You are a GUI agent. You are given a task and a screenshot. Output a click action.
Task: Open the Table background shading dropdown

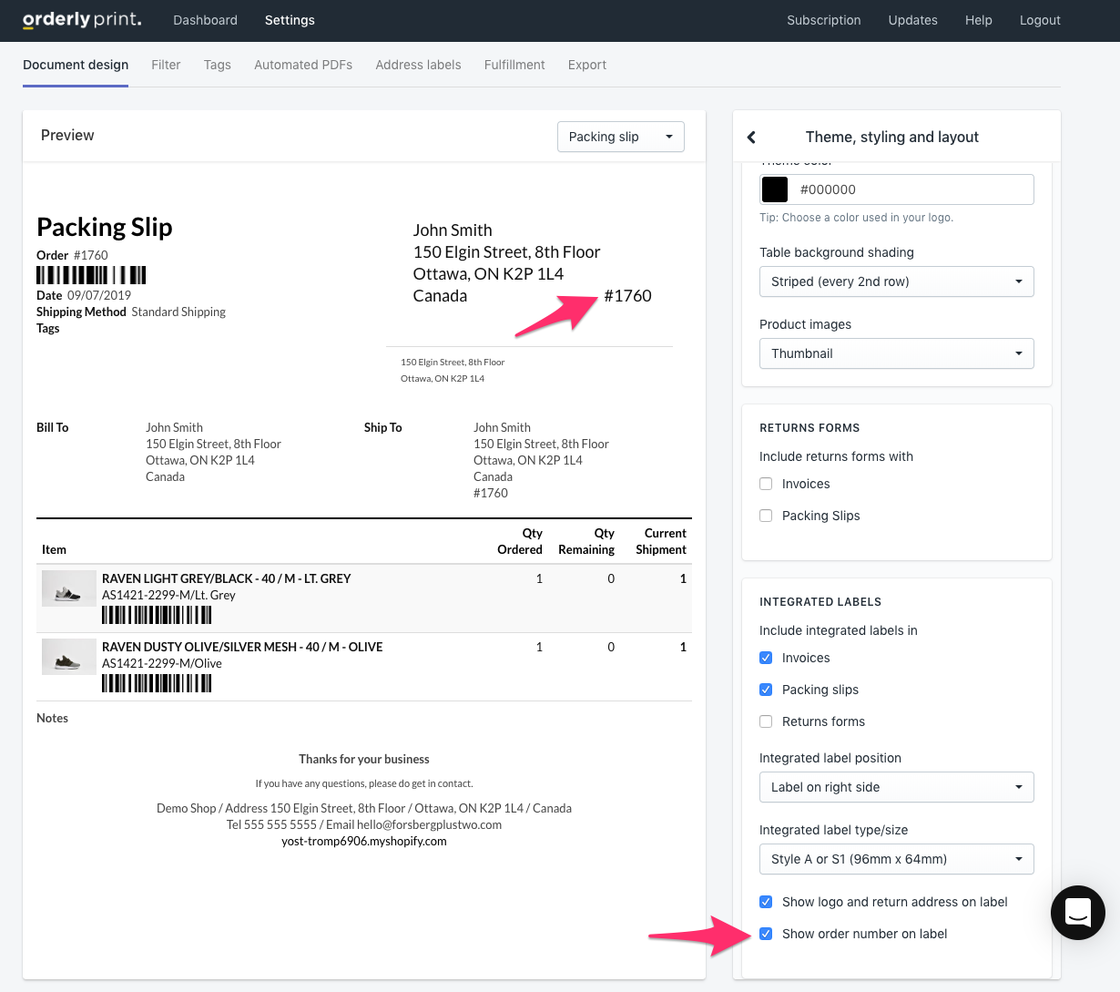pyautogui.click(x=895, y=281)
